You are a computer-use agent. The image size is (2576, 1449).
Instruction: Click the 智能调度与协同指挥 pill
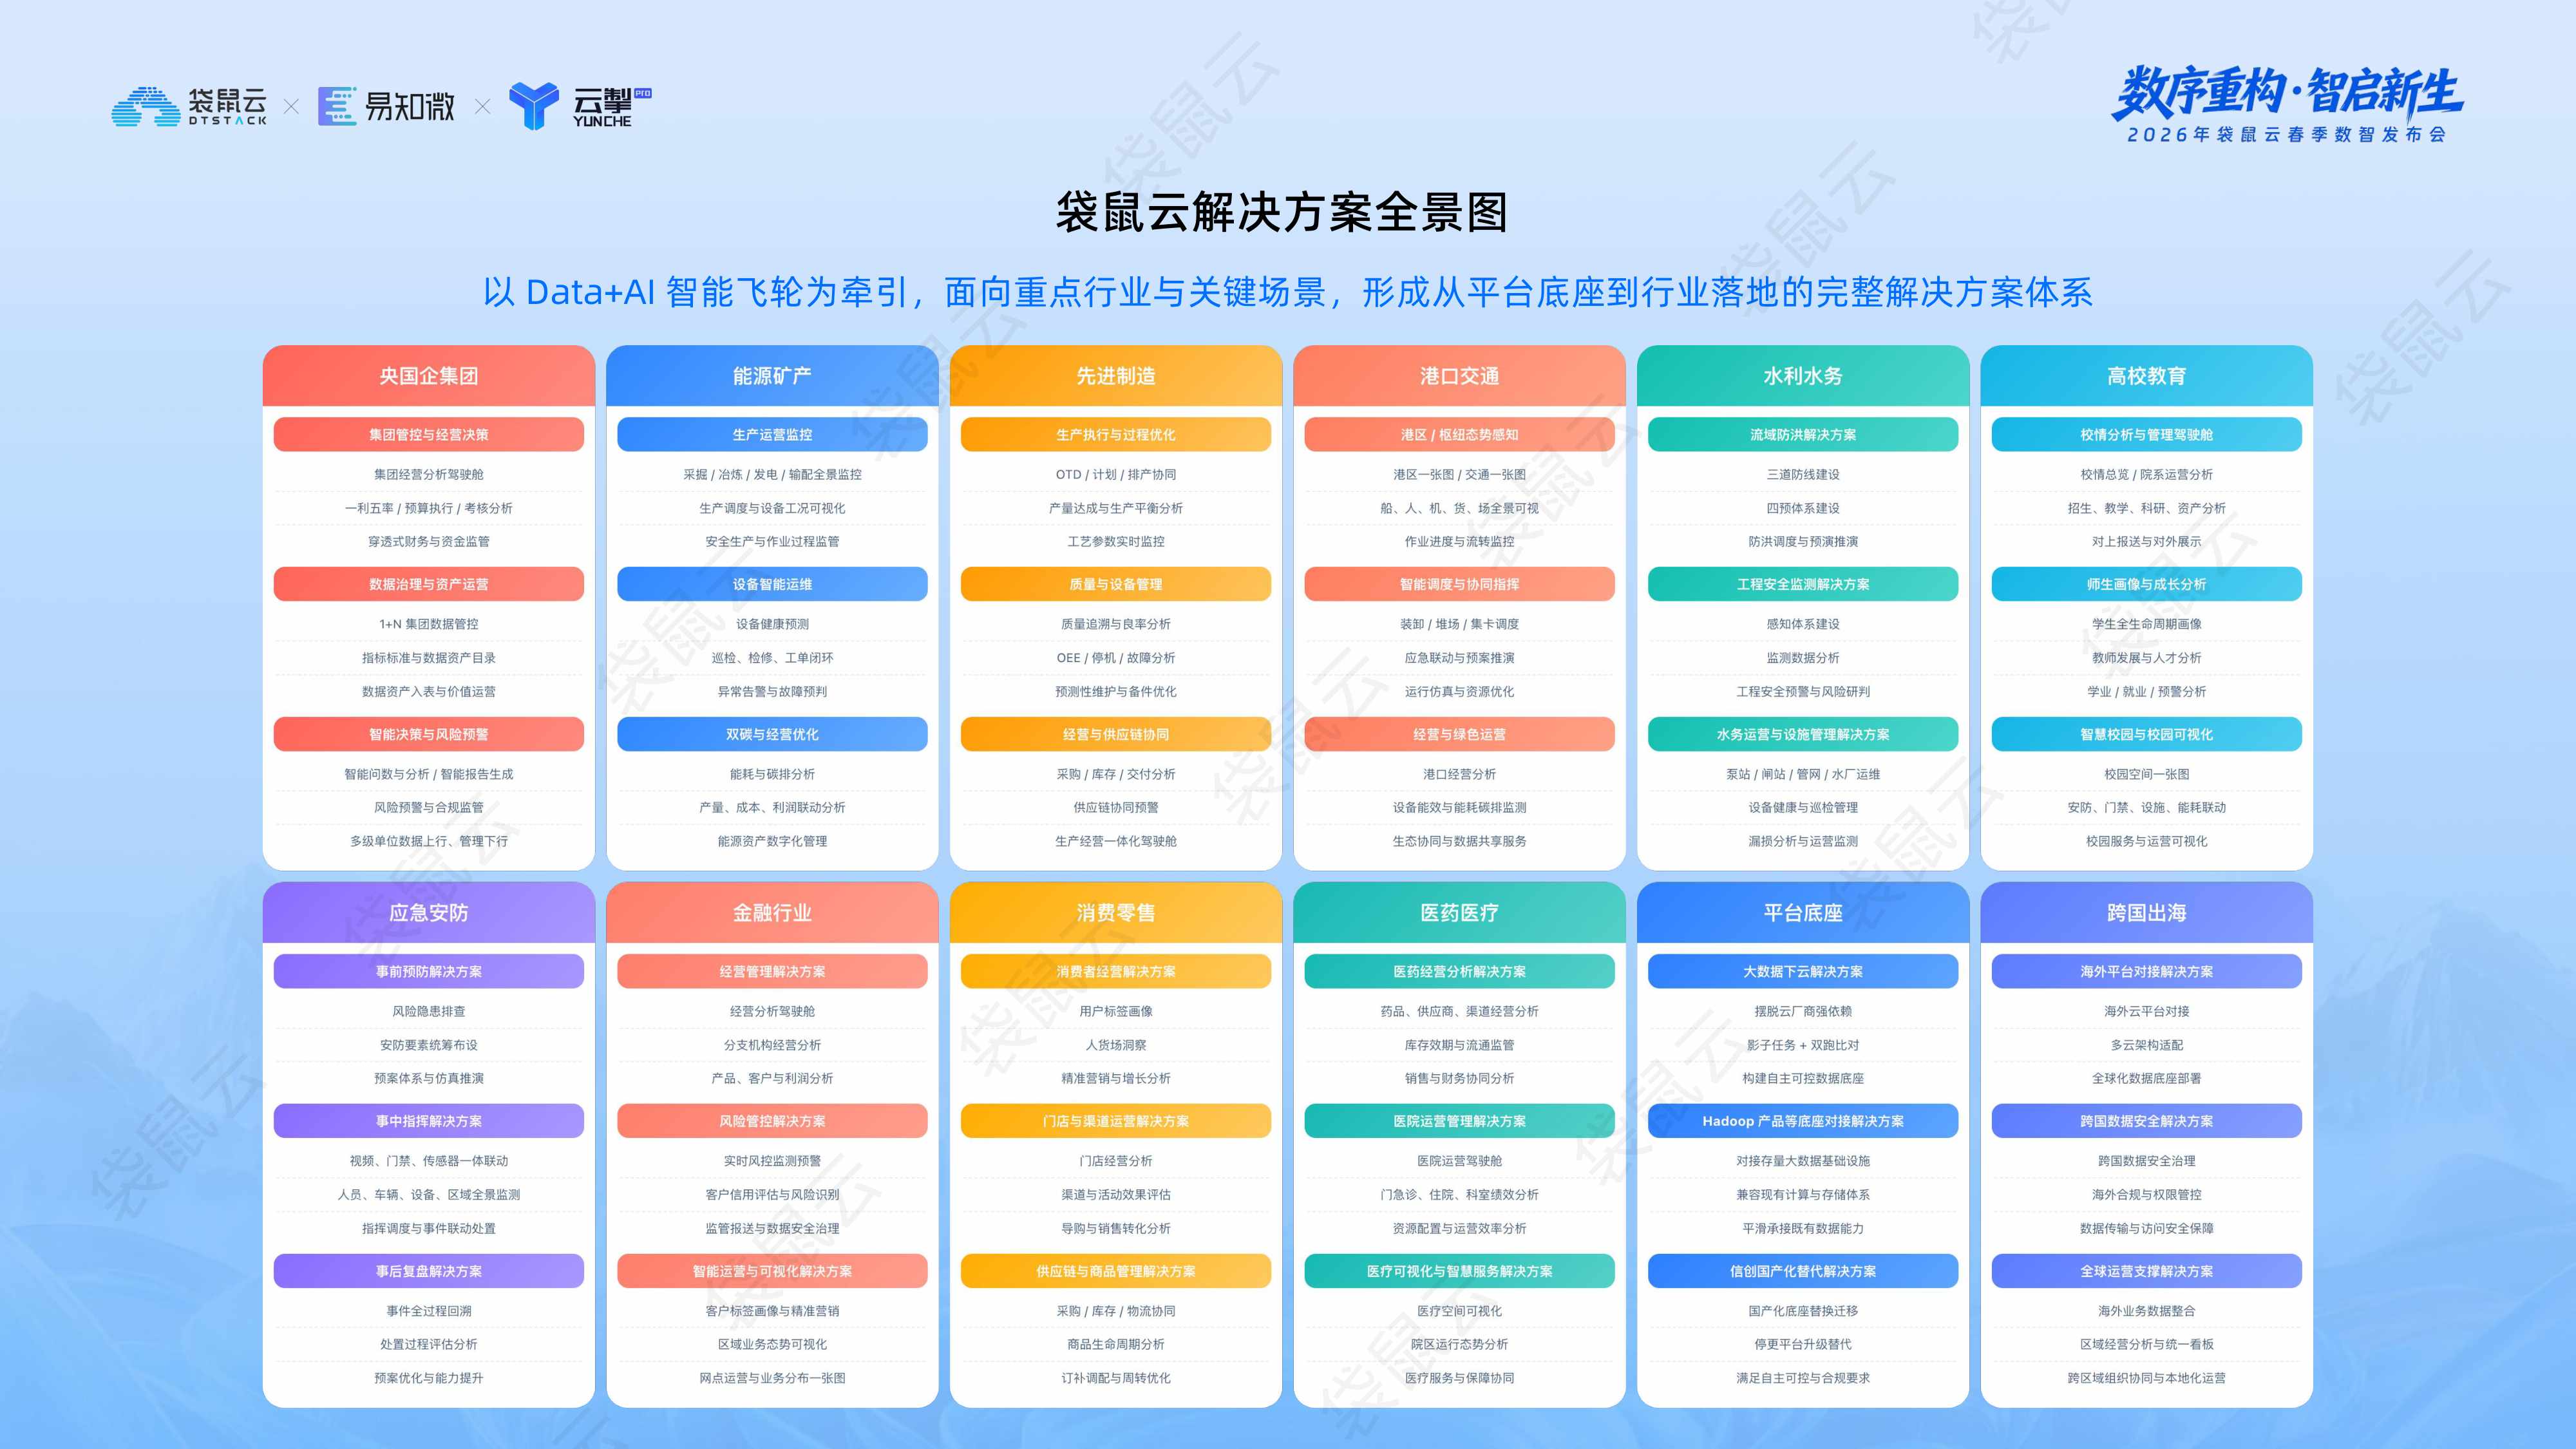(1460, 585)
